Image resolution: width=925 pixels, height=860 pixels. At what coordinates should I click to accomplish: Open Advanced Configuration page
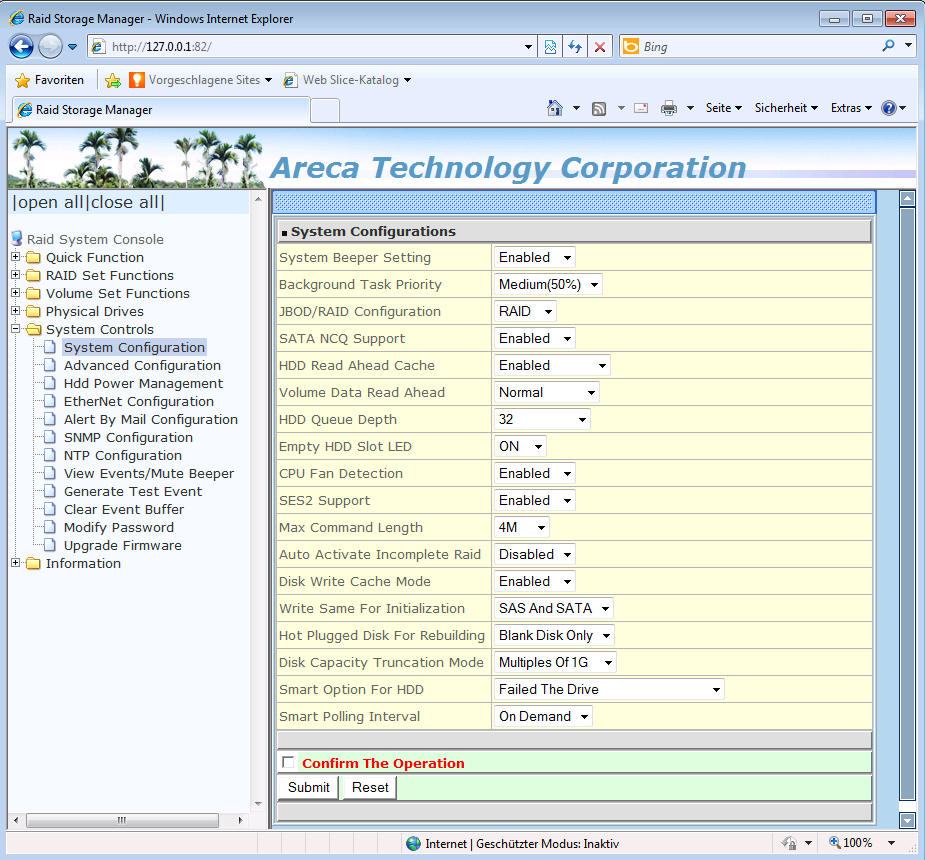[142, 366]
